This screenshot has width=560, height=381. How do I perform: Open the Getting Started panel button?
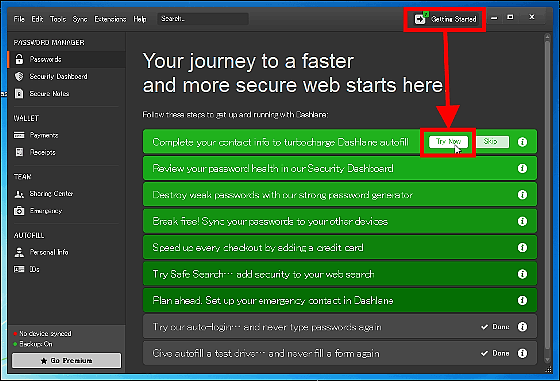445,19
